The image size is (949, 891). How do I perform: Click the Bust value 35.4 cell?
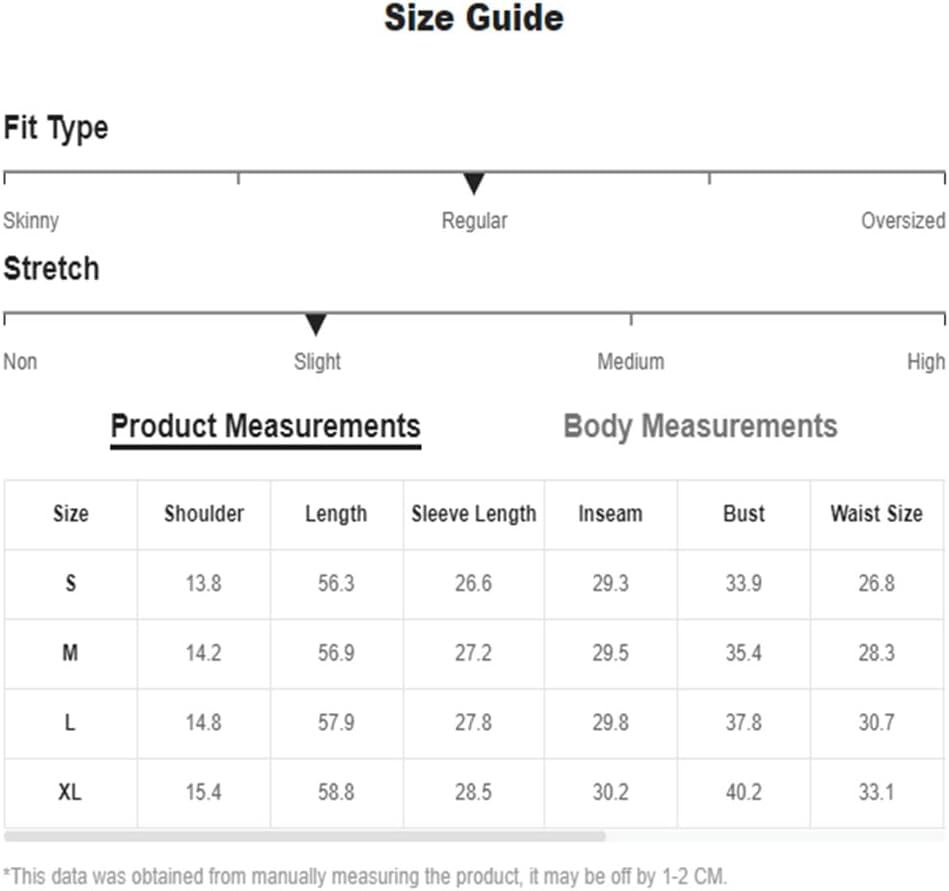[x=743, y=653]
